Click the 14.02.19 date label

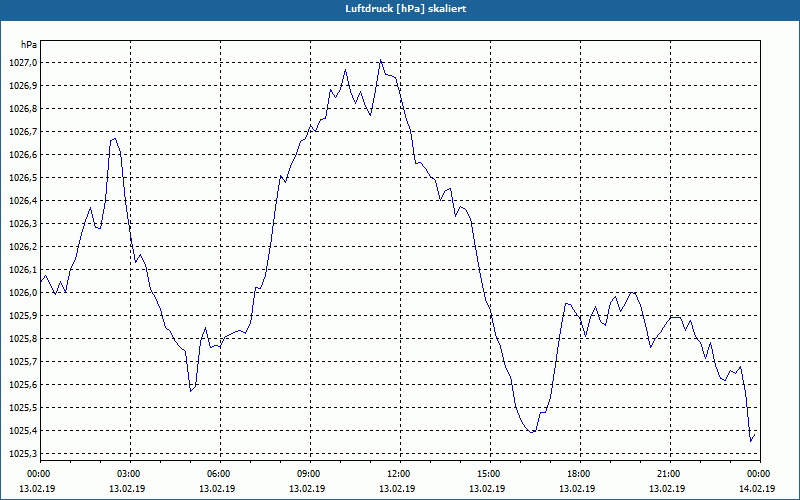pyautogui.click(x=757, y=488)
